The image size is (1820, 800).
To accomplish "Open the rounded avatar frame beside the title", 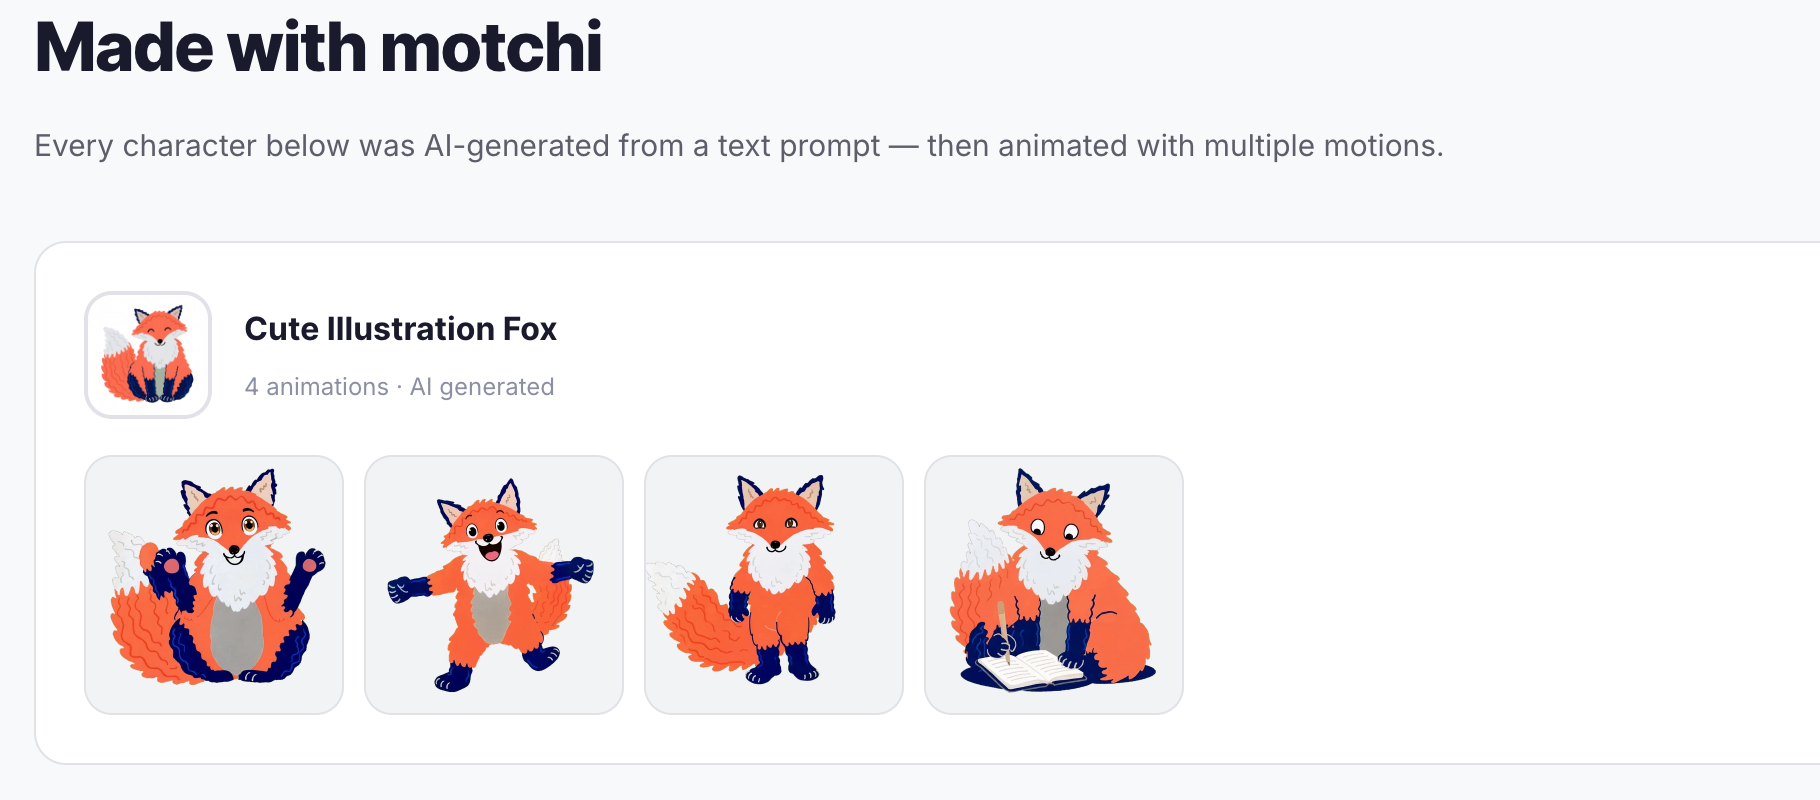I will coord(148,354).
